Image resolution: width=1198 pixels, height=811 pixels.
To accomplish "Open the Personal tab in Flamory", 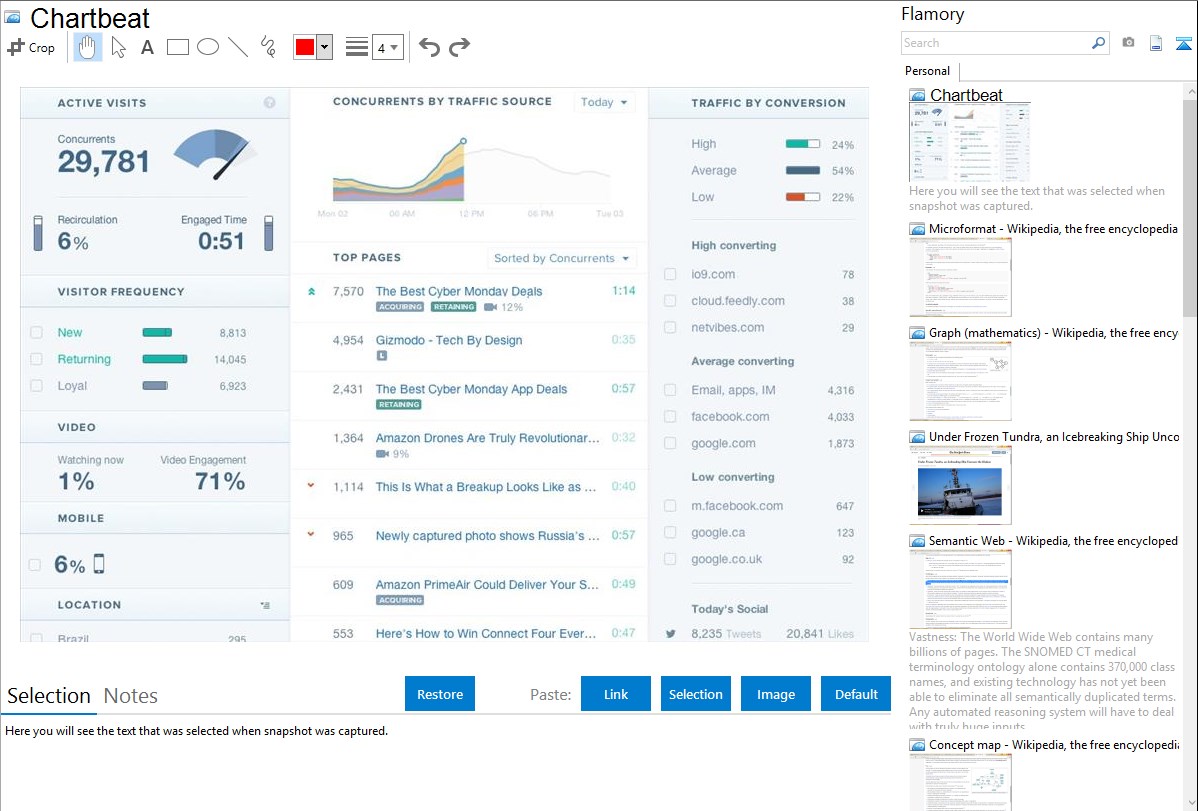I will pyautogui.click(x=928, y=71).
